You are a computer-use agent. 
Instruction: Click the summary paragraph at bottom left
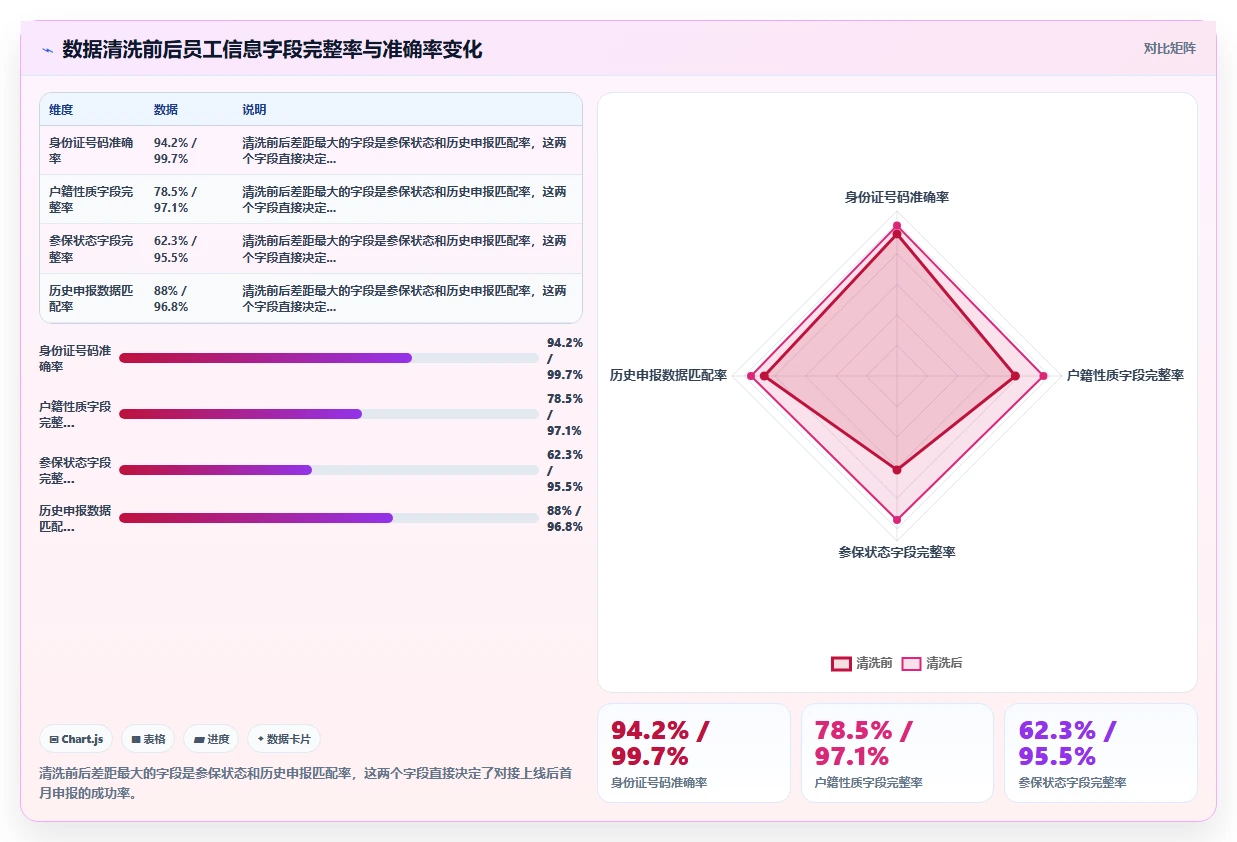coord(306,783)
